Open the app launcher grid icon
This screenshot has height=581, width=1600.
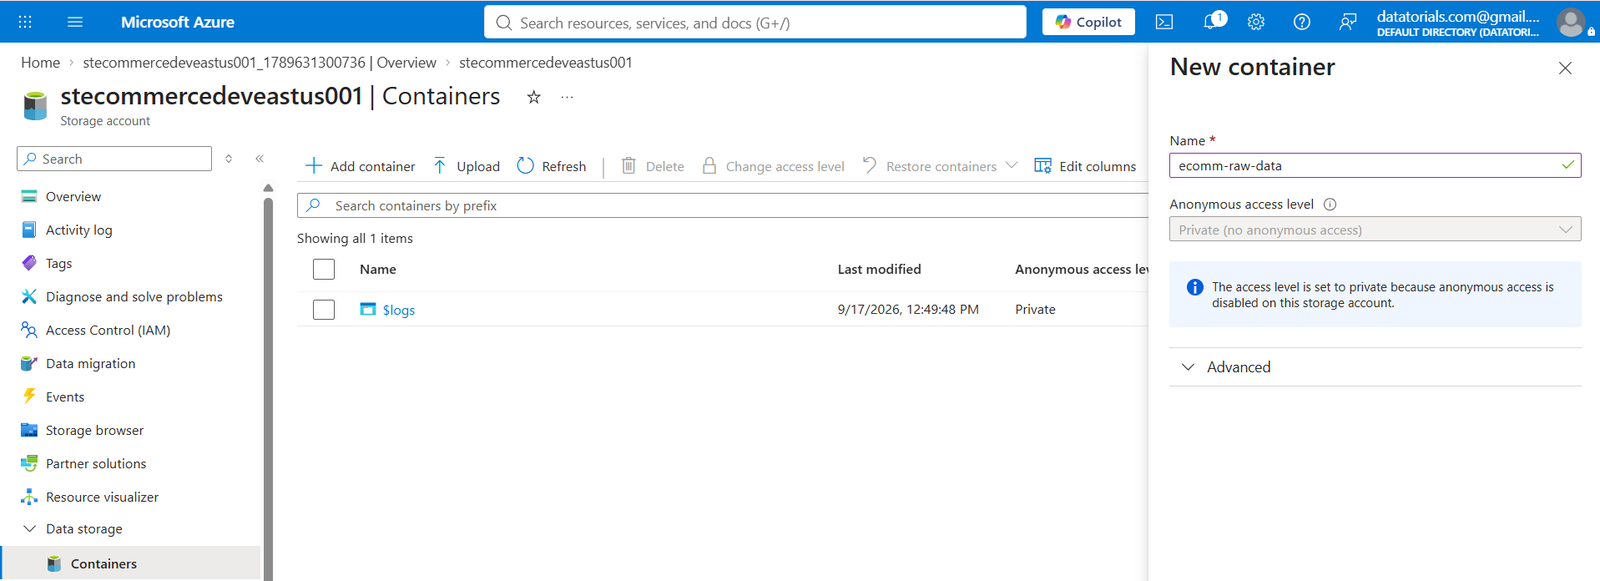26,22
